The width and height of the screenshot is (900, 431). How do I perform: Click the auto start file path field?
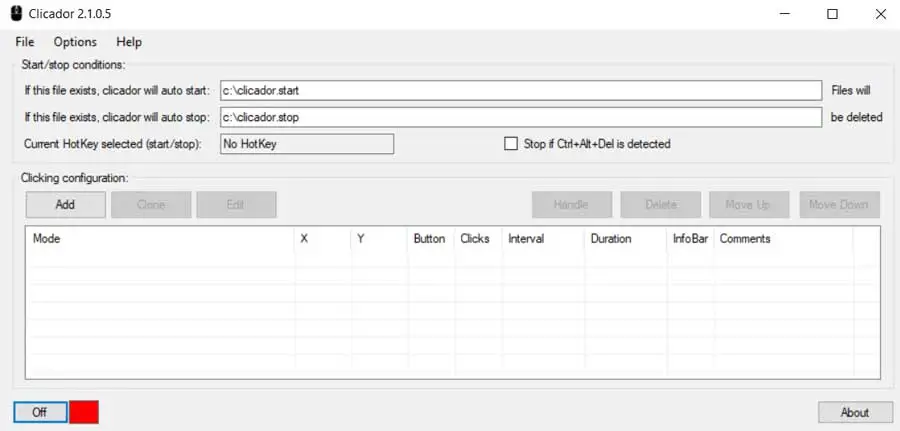pos(521,91)
